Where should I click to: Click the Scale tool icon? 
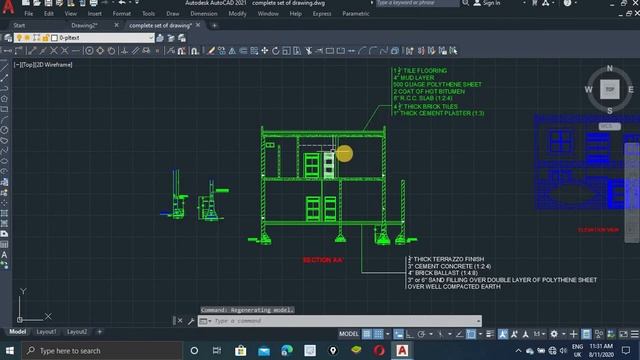[287, 51]
